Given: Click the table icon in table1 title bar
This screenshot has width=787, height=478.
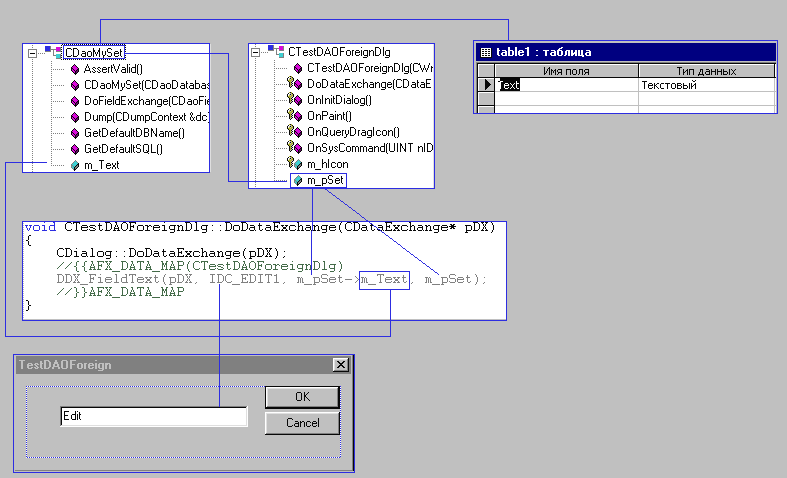Looking at the screenshot, I should (x=485, y=52).
